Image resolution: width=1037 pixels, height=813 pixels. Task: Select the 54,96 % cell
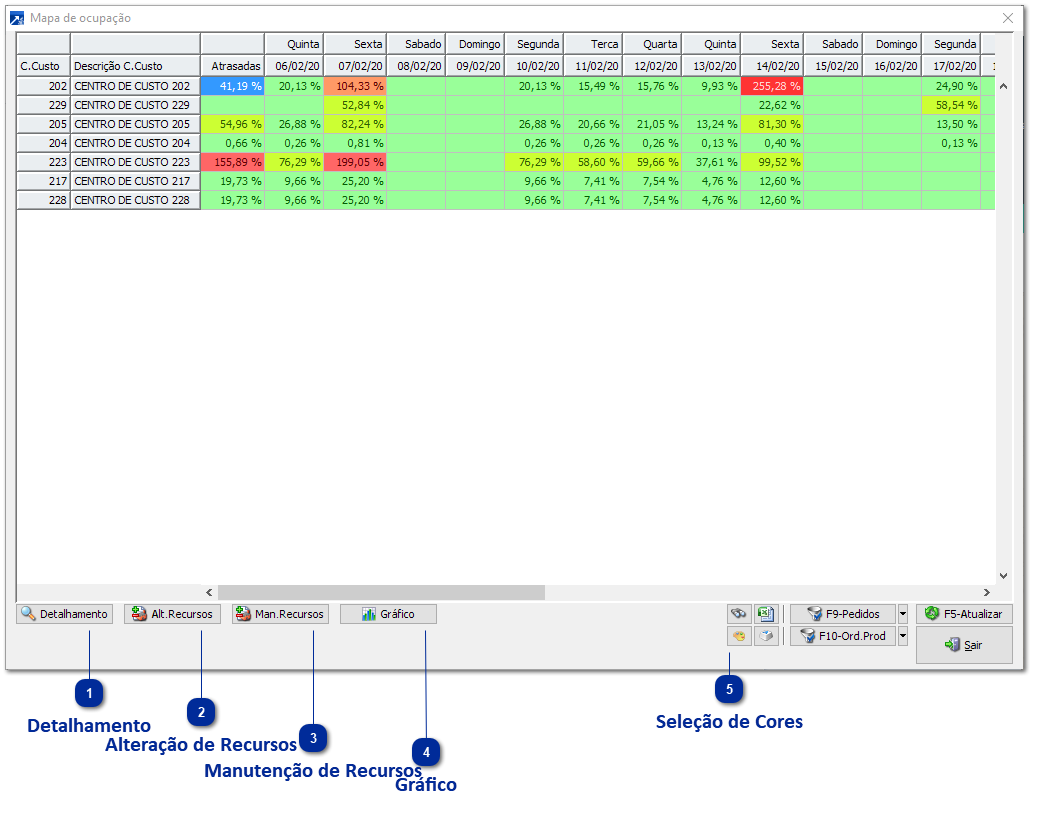point(233,124)
